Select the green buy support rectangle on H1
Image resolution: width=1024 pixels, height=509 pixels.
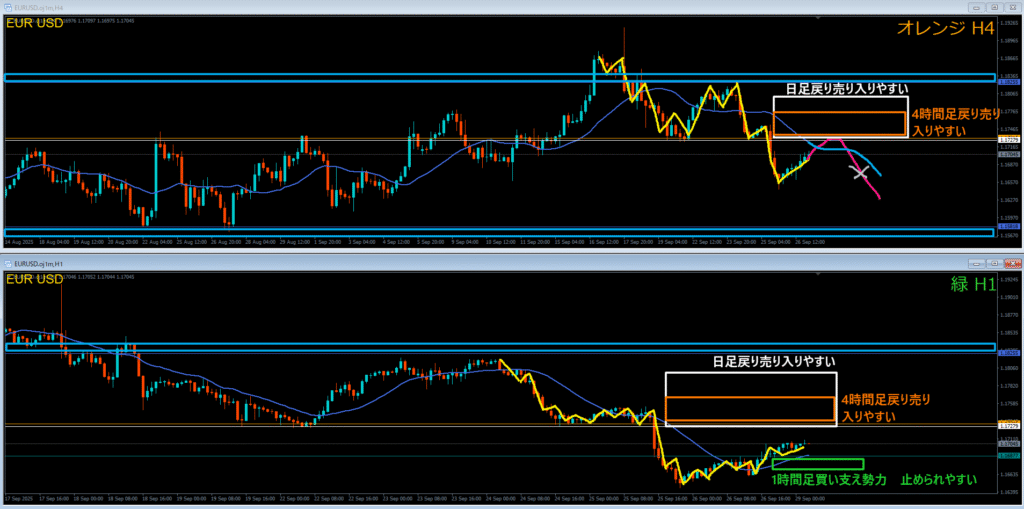pos(817,464)
